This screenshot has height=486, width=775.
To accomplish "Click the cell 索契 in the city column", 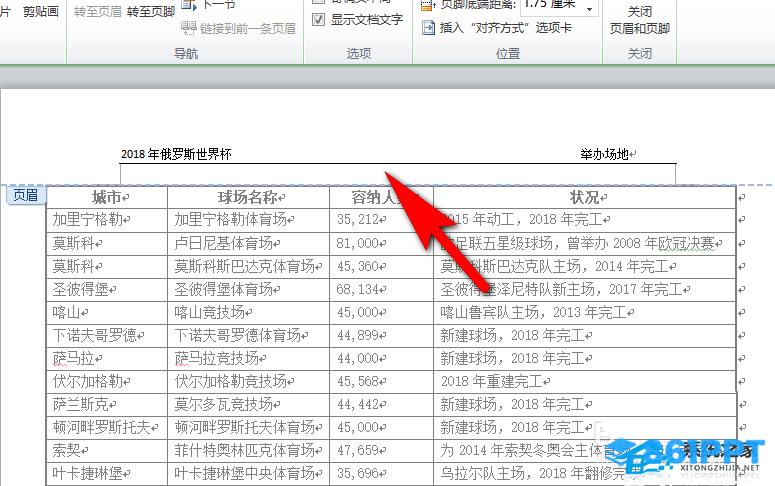I will coord(107,451).
